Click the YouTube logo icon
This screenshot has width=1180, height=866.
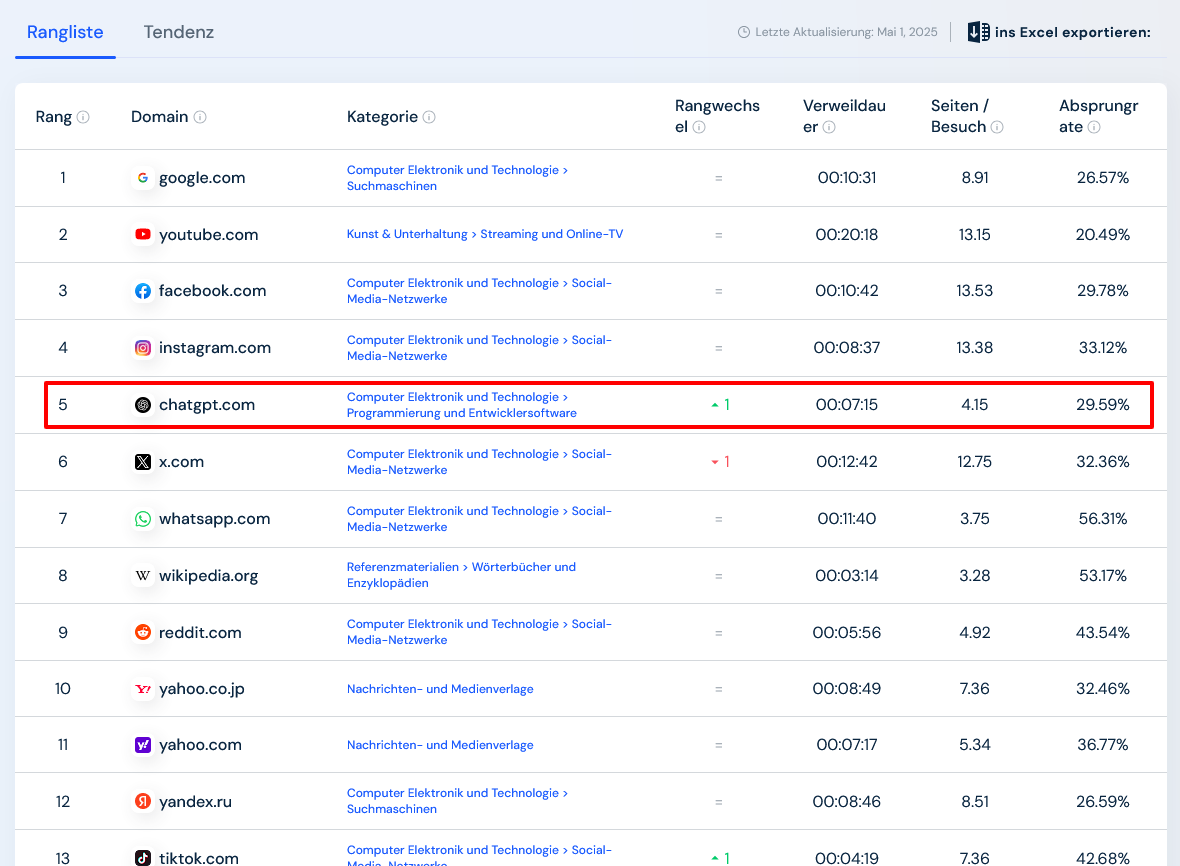143,235
